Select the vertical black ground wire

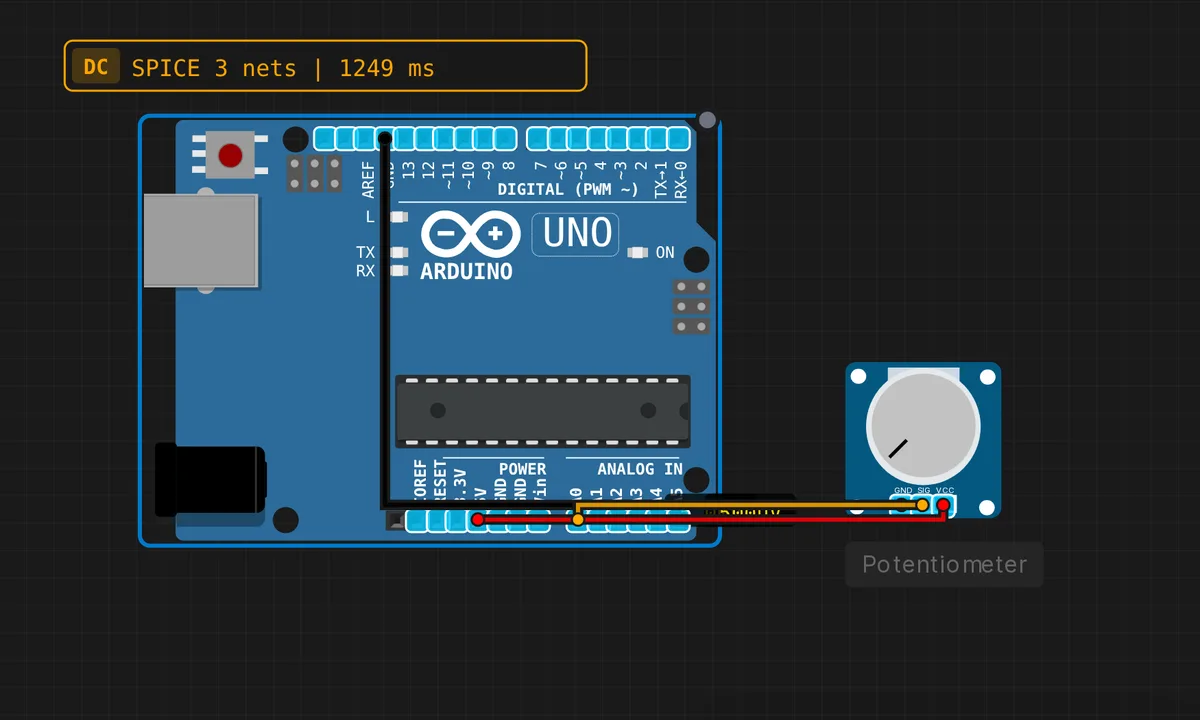[x=384, y=320]
